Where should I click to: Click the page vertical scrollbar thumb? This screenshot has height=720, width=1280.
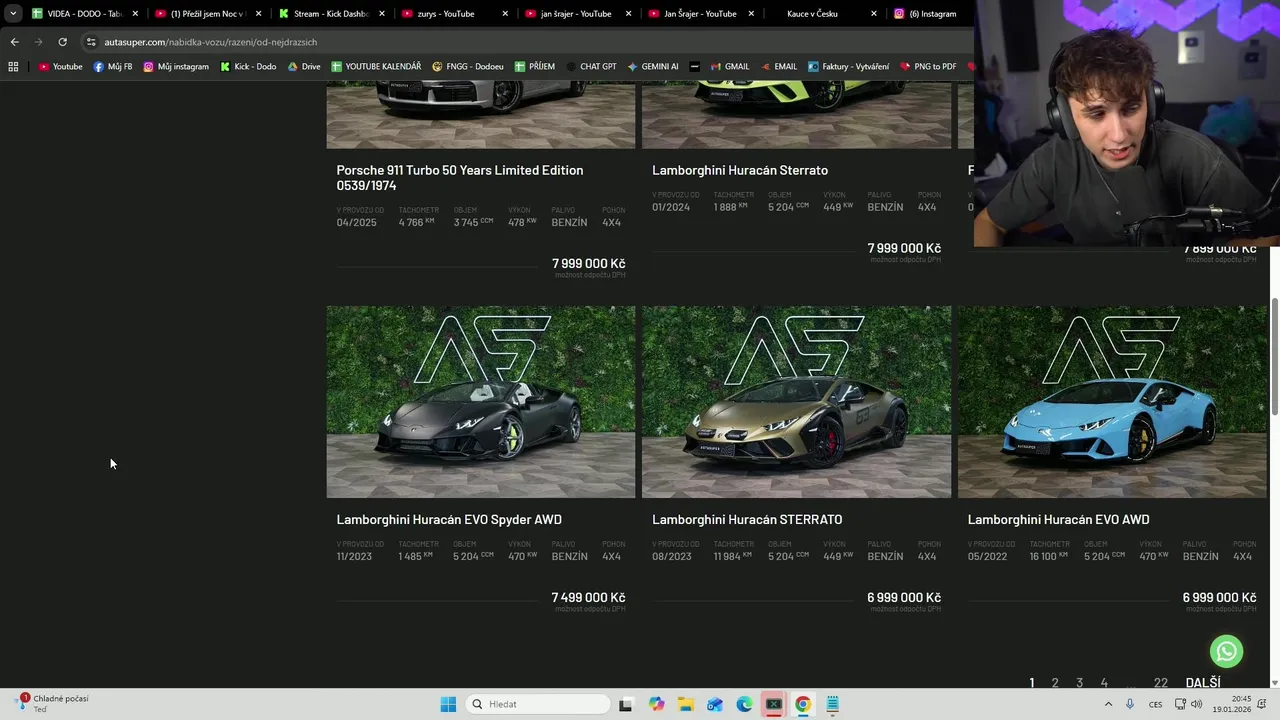coord(1274,357)
